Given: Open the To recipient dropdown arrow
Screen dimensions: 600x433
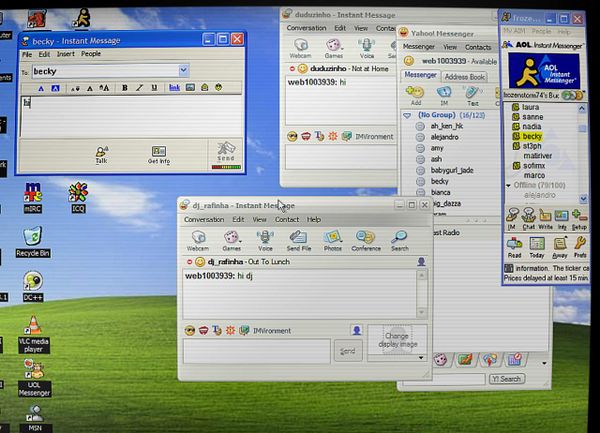Looking at the screenshot, I should pyautogui.click(x=184, y=70).
